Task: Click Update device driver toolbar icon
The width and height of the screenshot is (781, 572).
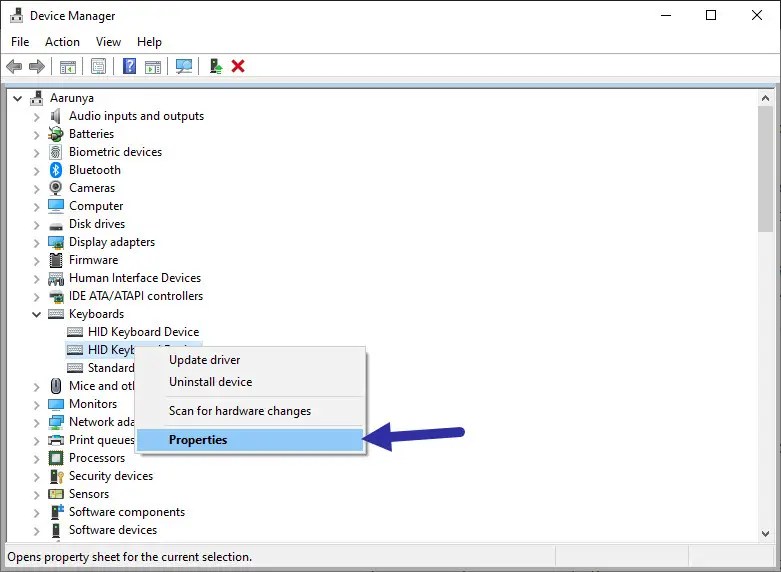Action: click(216, 66)
